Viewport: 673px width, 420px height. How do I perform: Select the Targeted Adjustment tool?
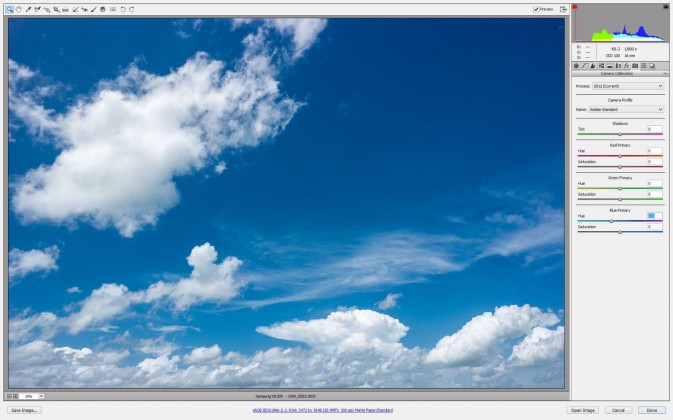[x=46, y=9]
